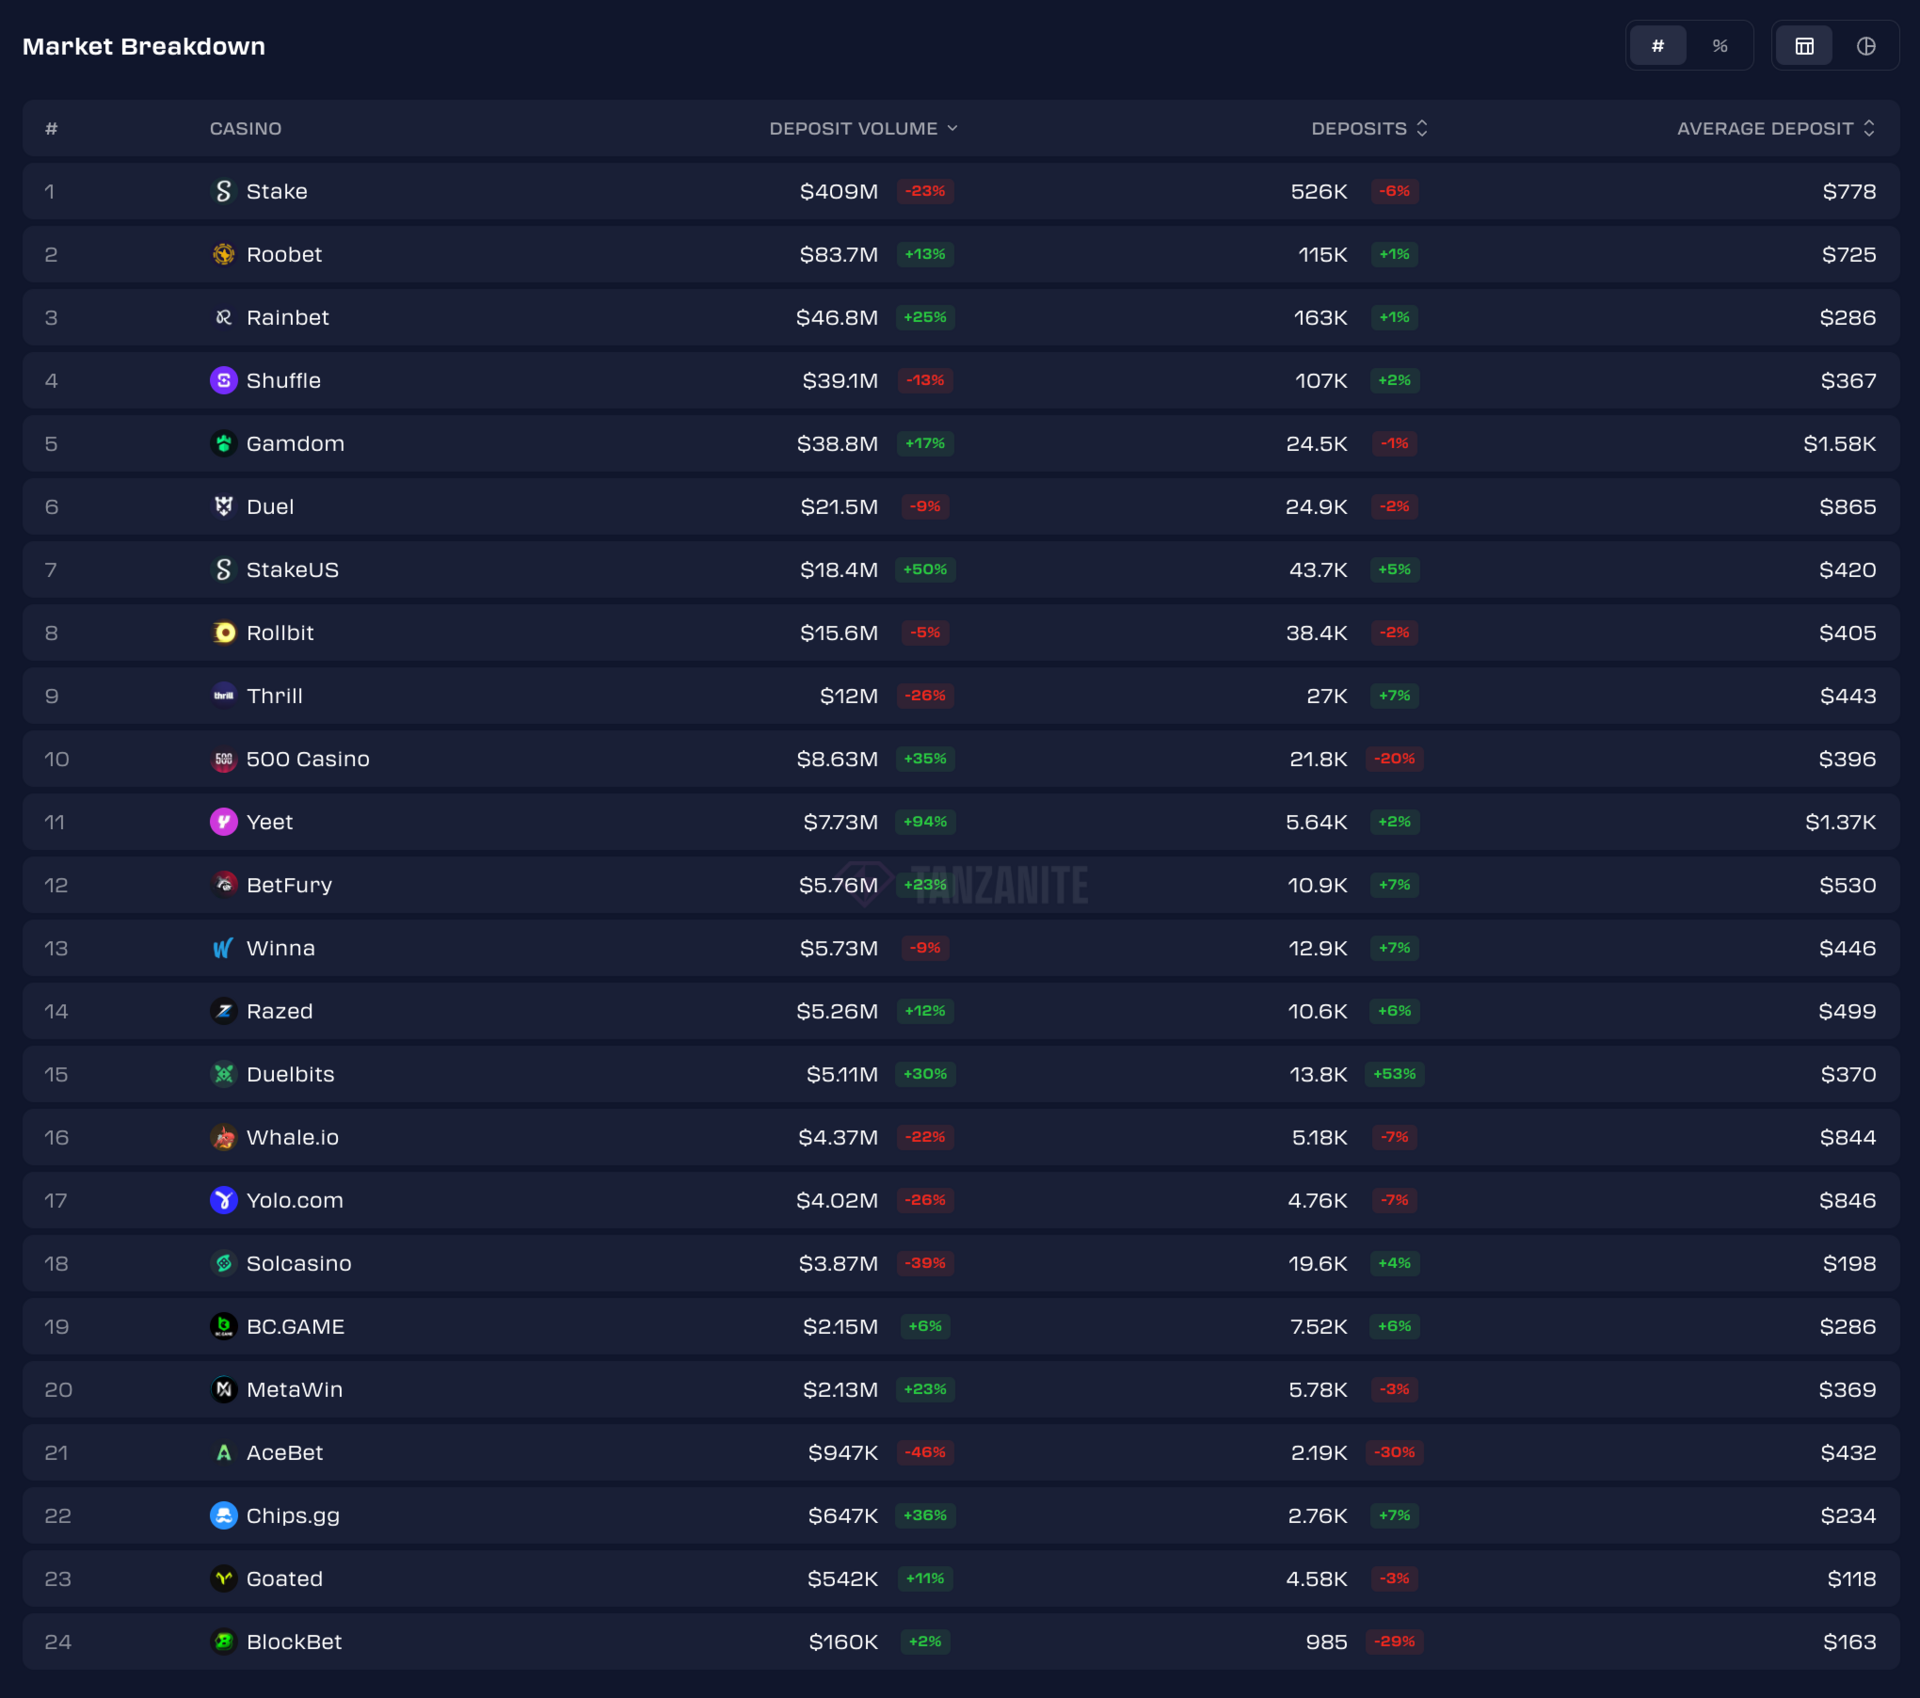Click the Roobet logo icon
Viewport: 1920px width, 1698px height.
tap(223, 254)
